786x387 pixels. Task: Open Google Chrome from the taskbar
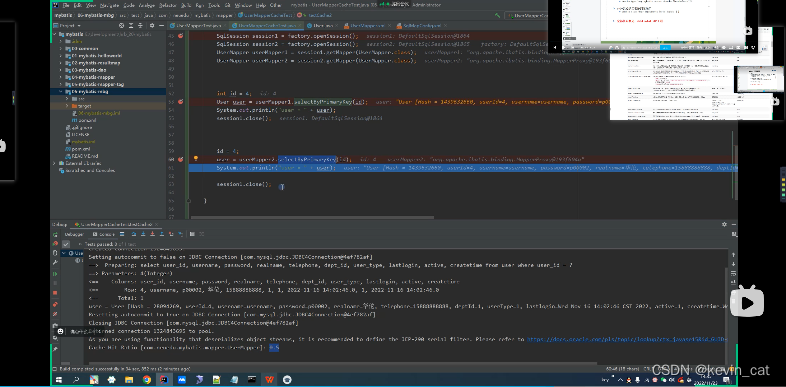[x=146, y=380]
